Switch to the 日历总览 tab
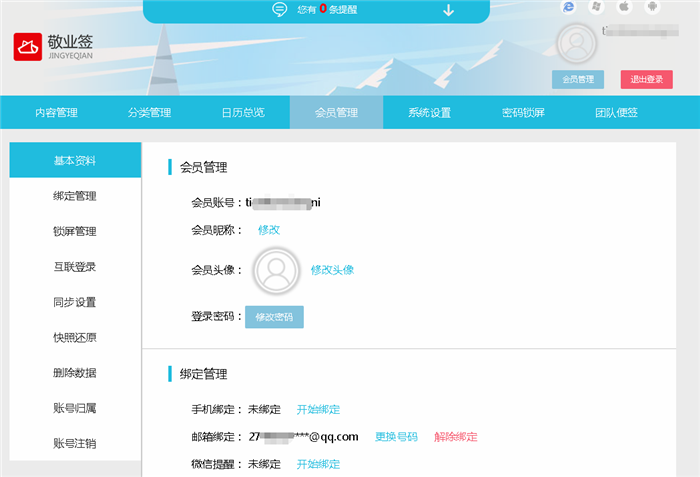 coord(243,113)
